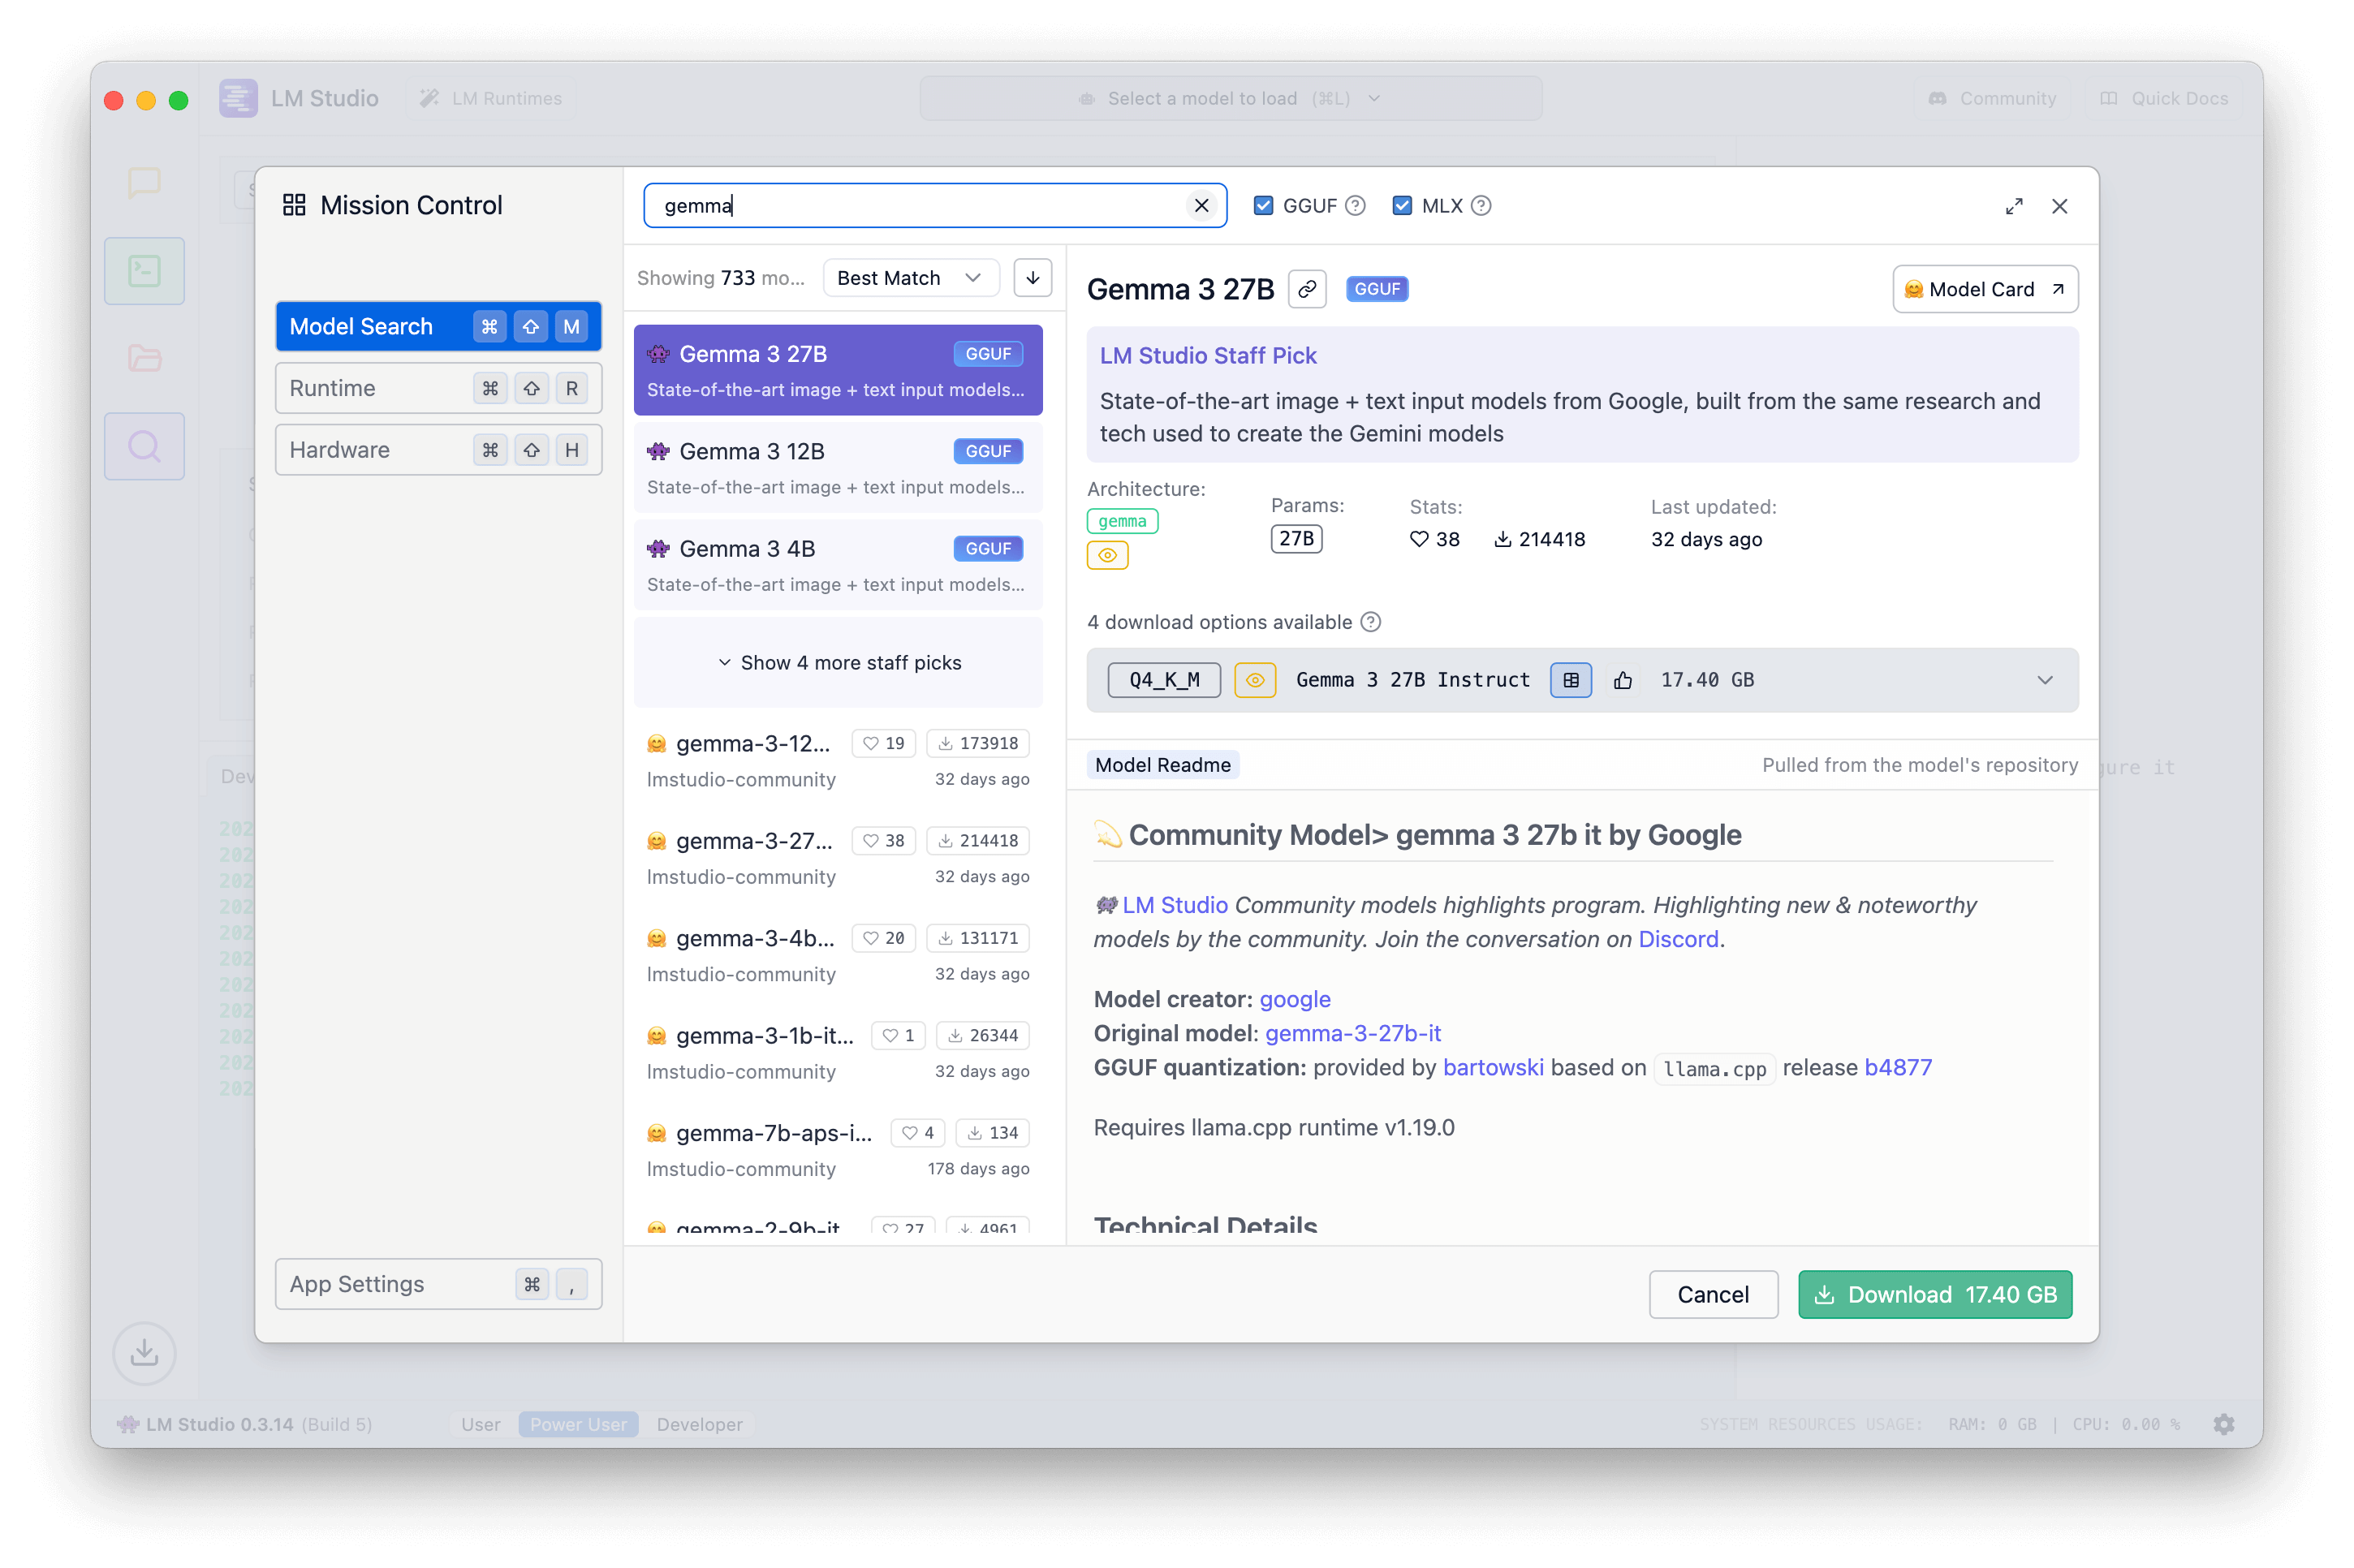Toggle sort direction arrow button
This screenshot has width=2354, height=1568.
click(x=1032, y=278)
